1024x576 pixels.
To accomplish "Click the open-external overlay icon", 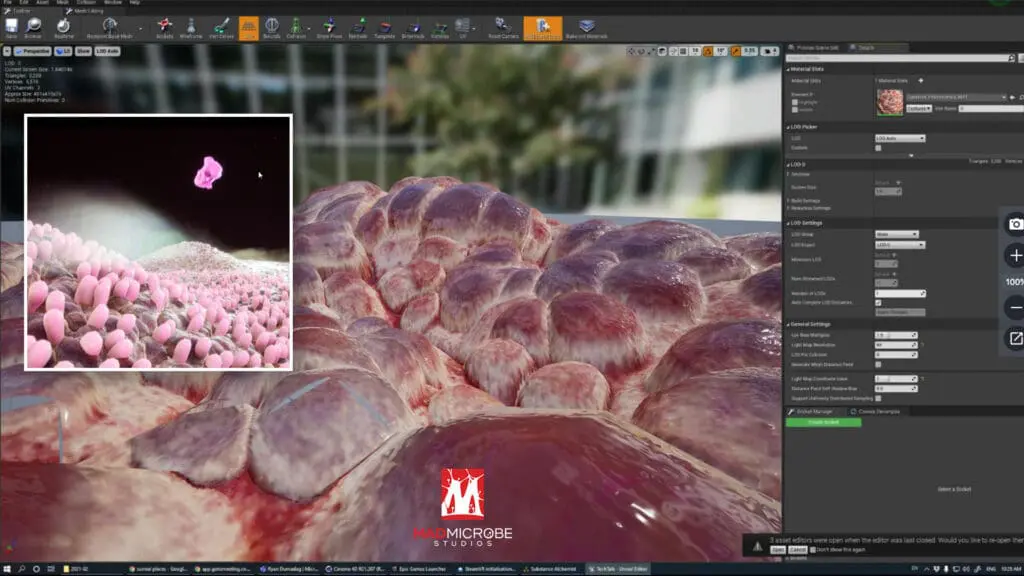I will tap(1015, 338).
